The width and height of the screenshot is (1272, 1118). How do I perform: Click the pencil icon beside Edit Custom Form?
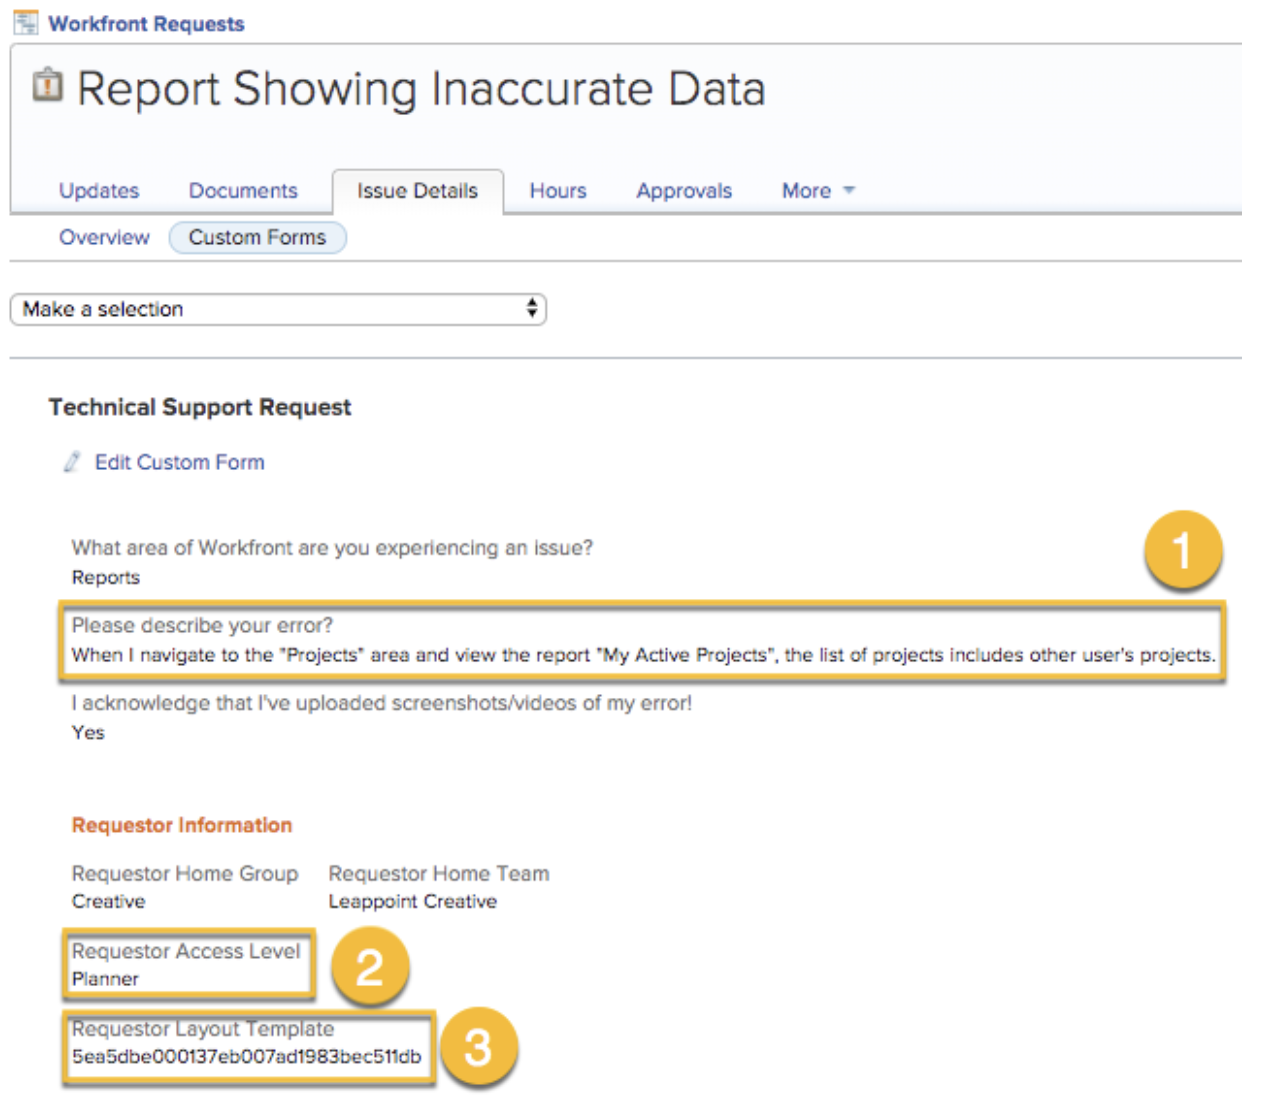pyautogui.click(x=72, y=462)
